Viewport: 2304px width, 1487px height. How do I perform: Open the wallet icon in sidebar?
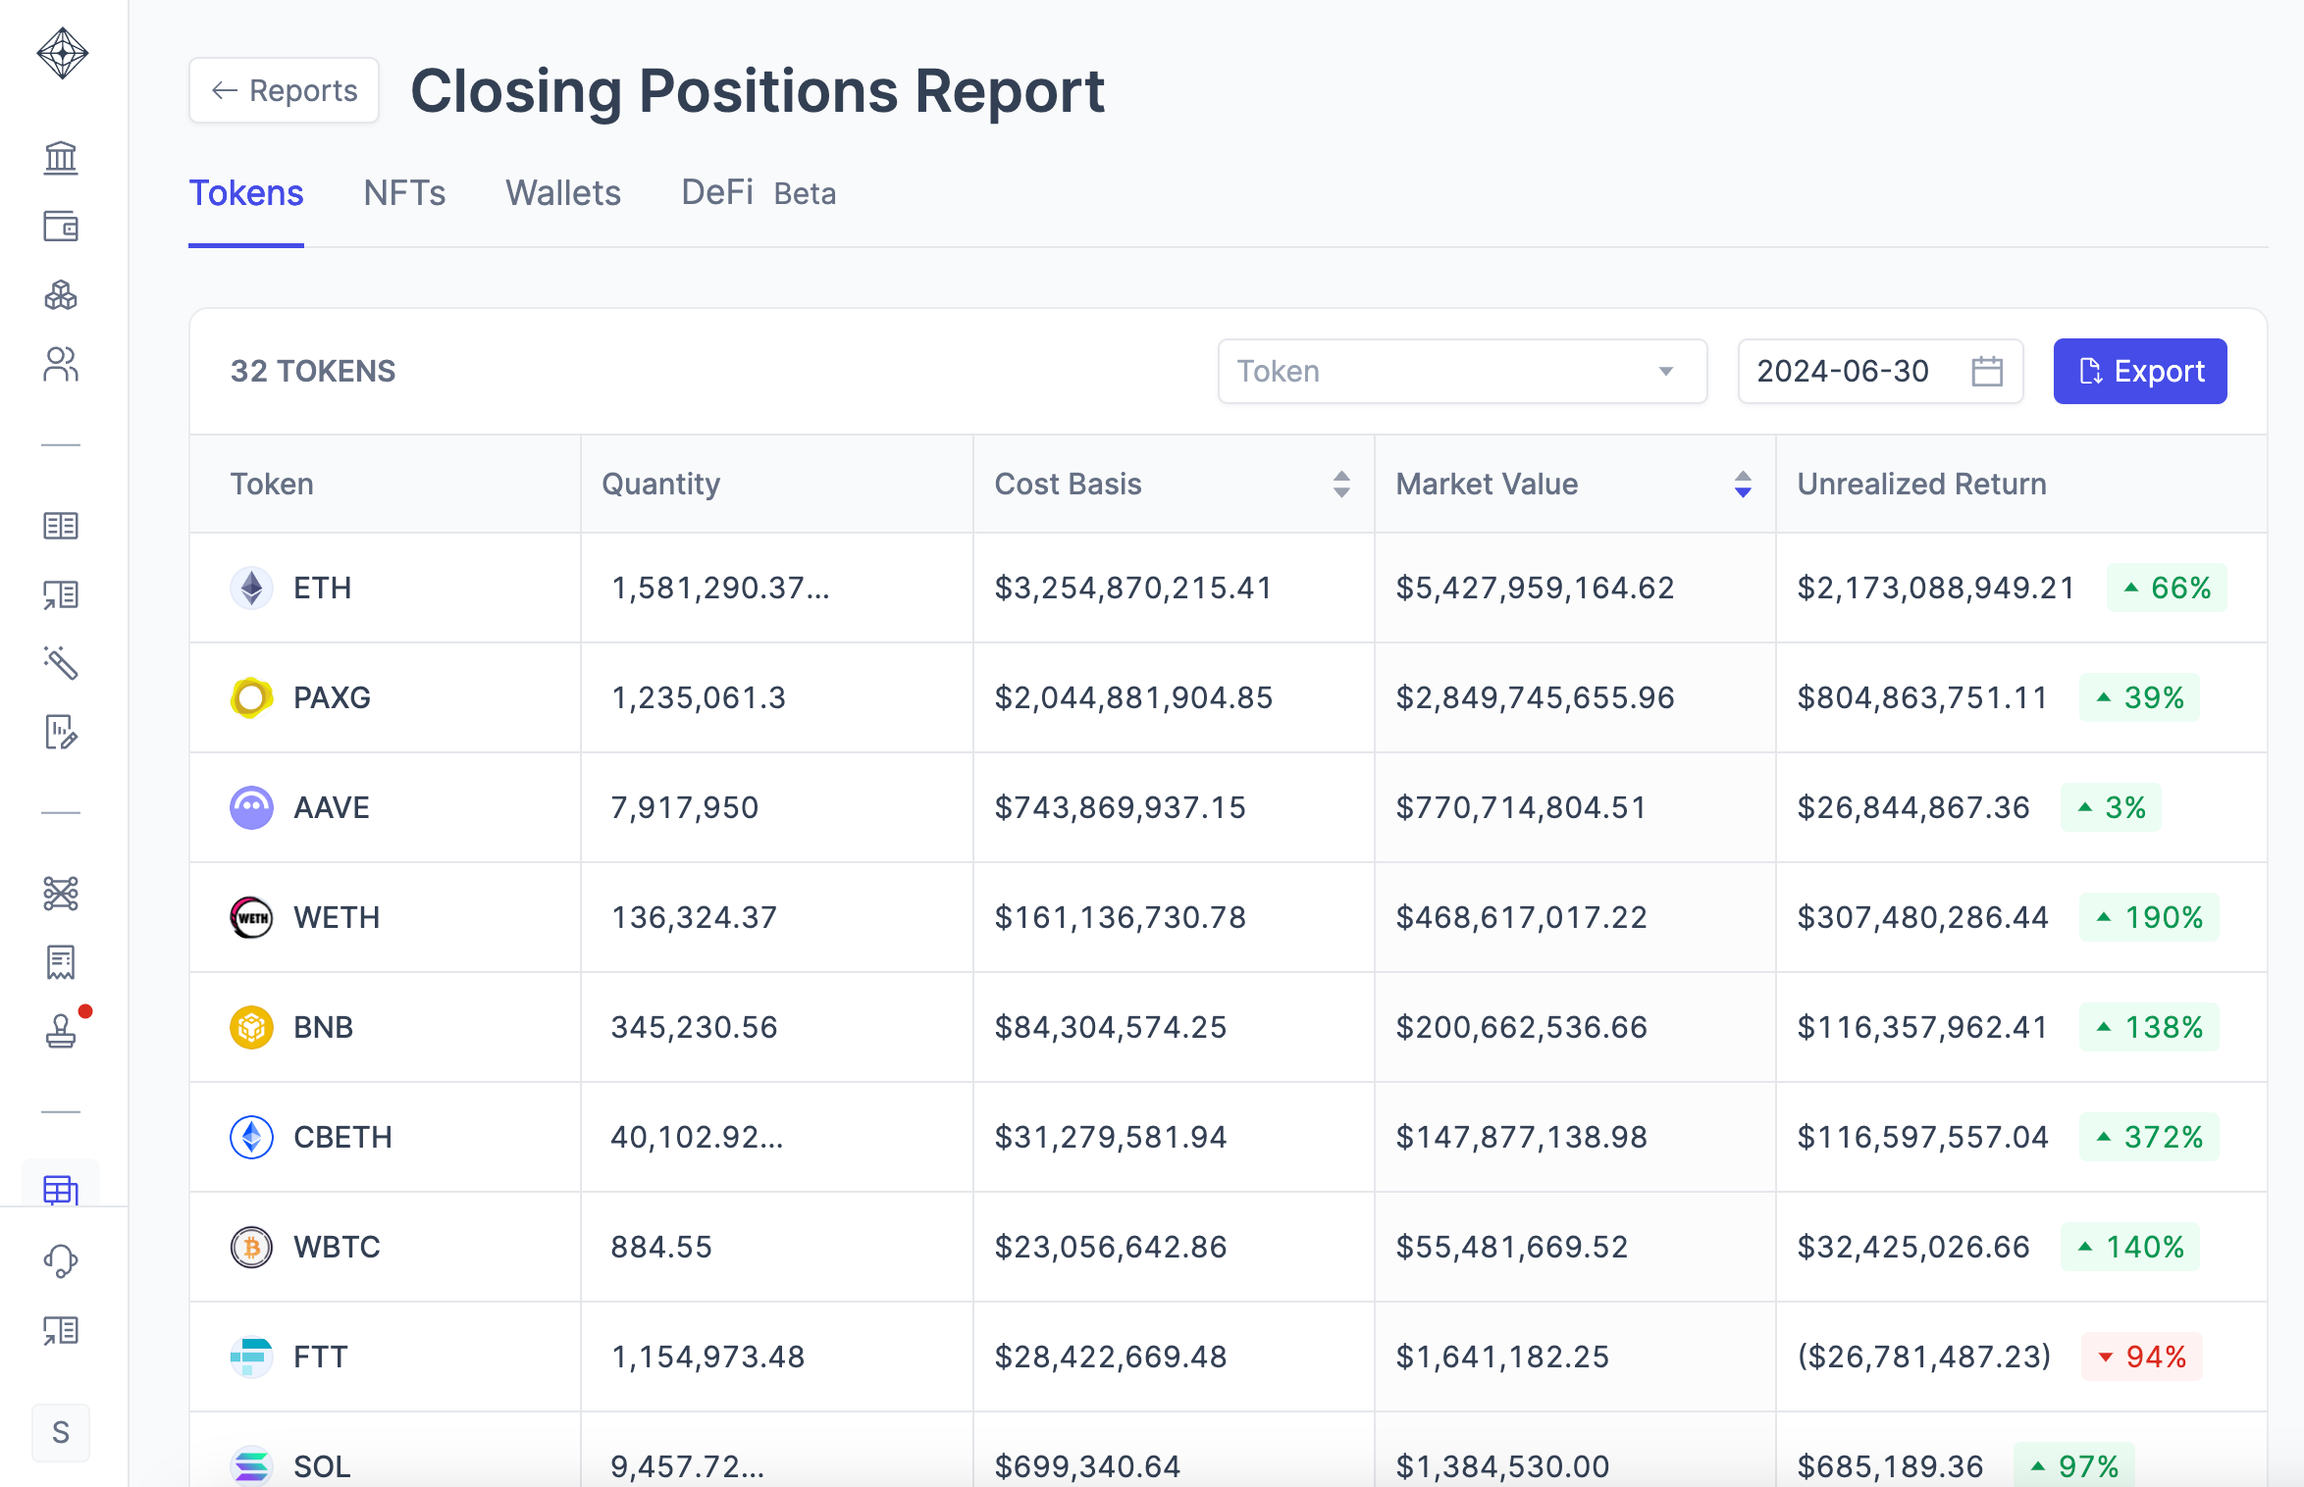click(x=61, y=227)
